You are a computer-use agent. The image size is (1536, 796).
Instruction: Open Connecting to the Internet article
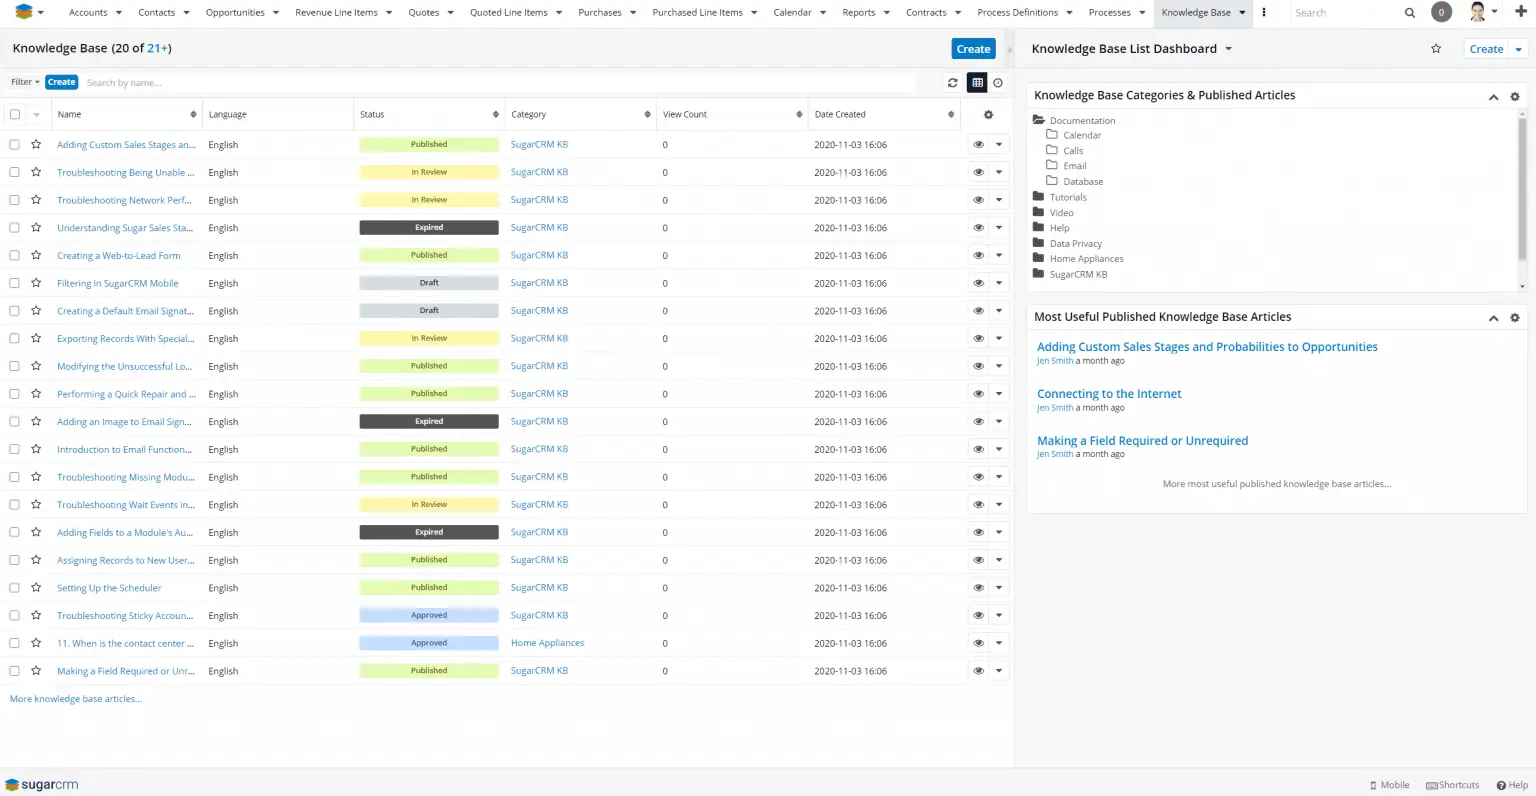tap(1109, 394)
